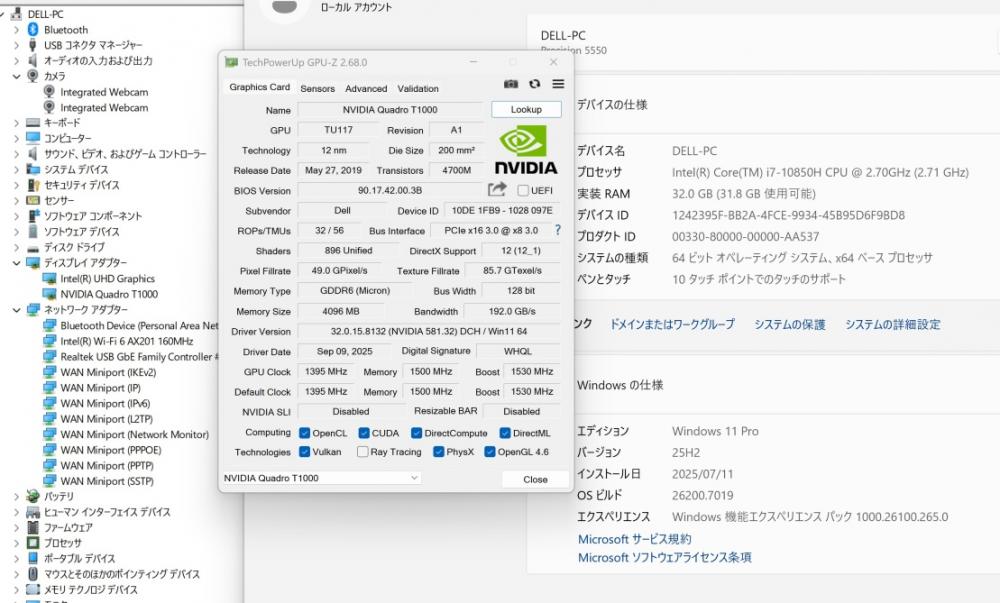Click the GPU-Z refresh icon
1000x603 pixels.
pos(534,84)
